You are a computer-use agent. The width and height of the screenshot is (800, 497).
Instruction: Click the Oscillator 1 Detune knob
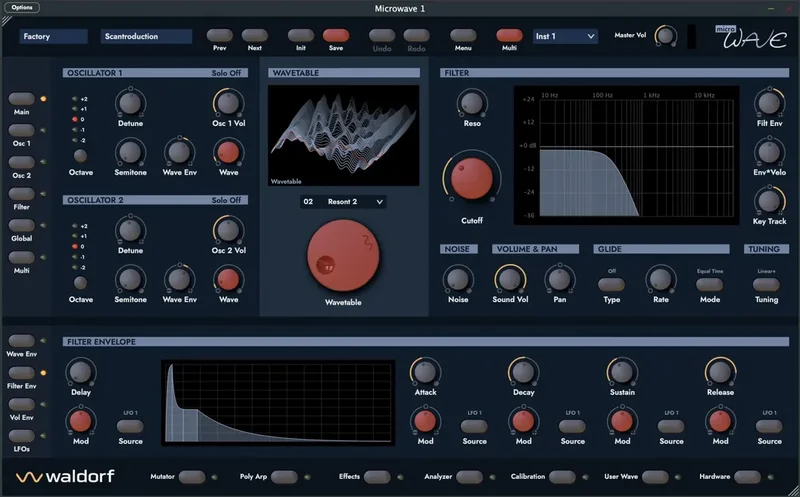pos(130,103)
